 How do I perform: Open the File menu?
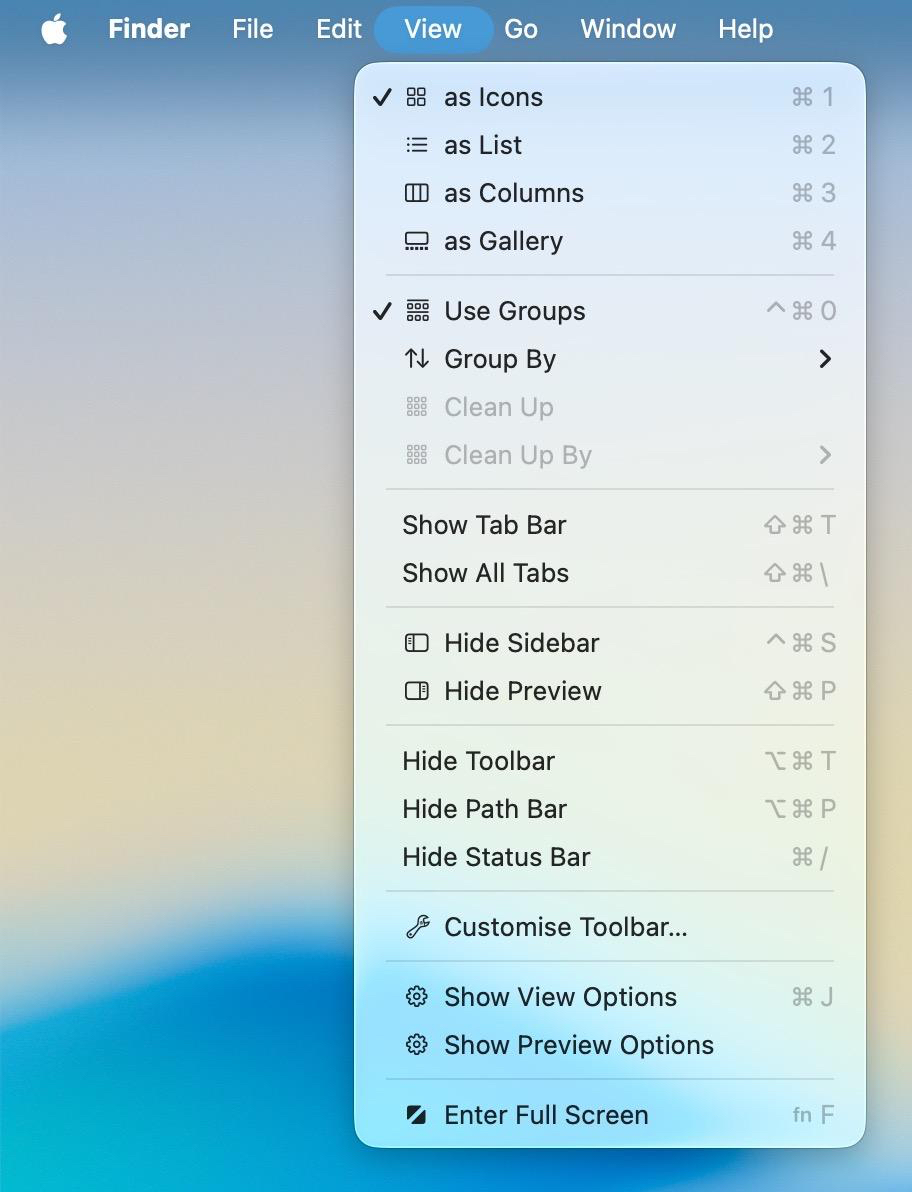[x=252, y=29]
